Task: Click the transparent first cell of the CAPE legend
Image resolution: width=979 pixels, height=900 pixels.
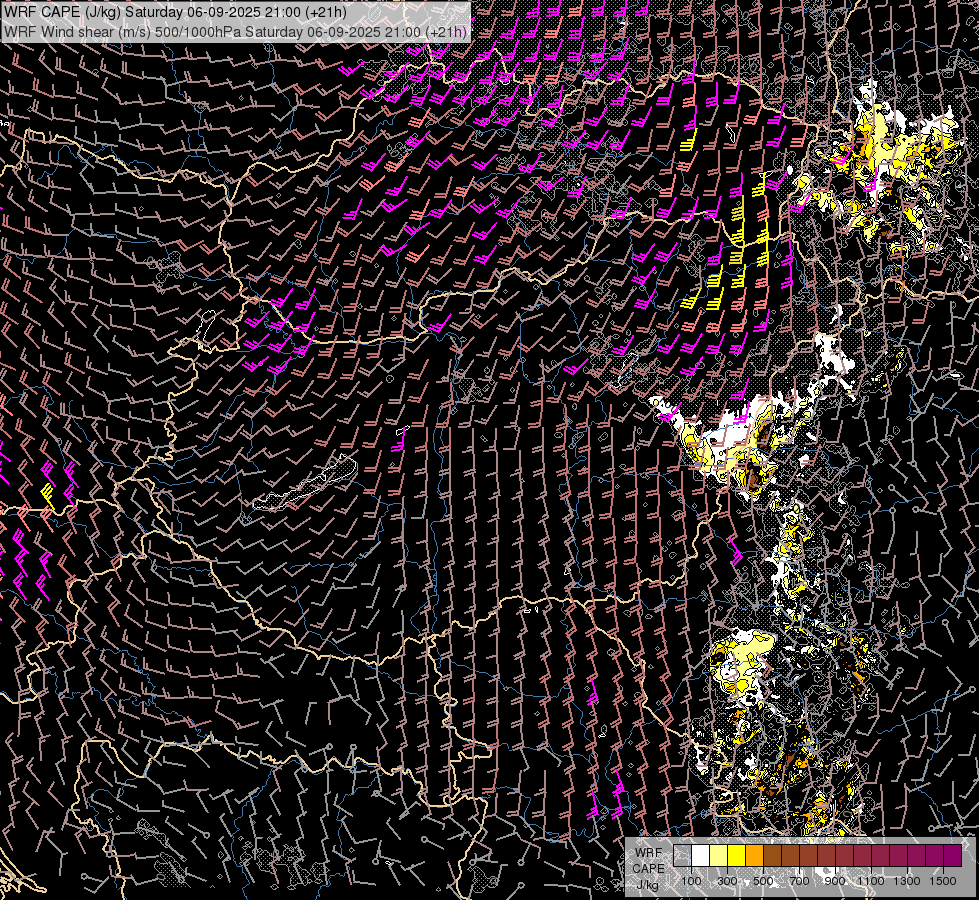Action: click(x=682, y=855)
